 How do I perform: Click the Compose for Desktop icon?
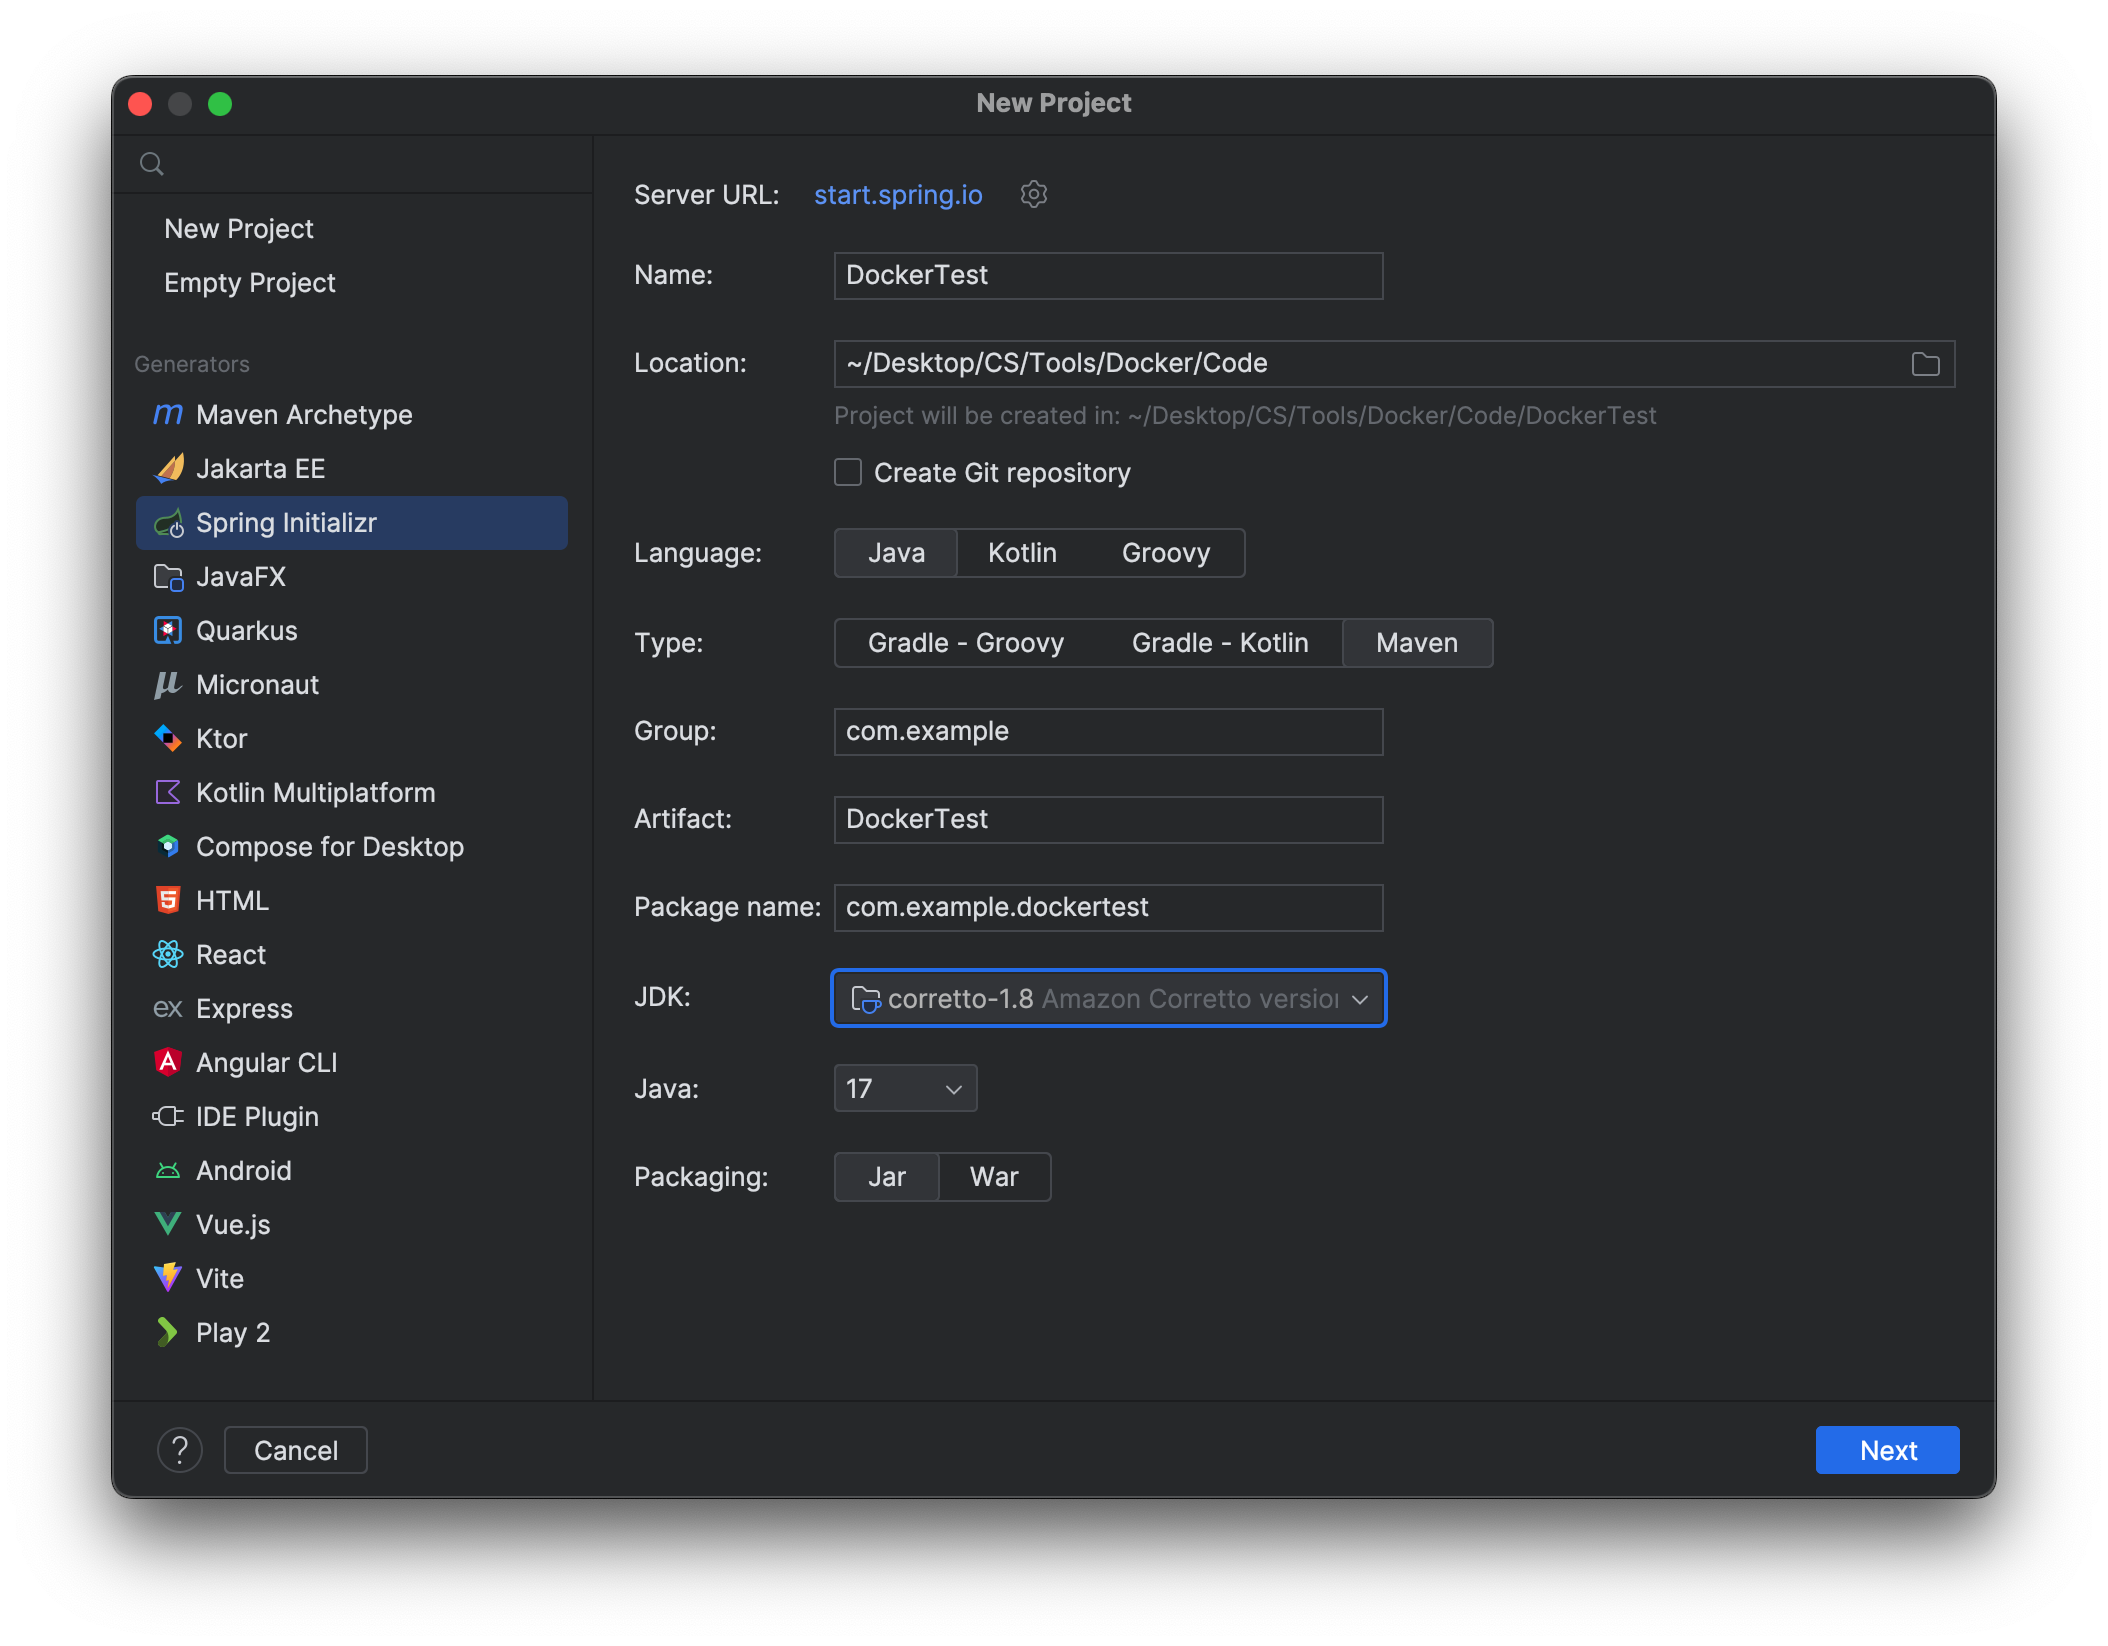pyautogui.click(x=168, y=847)
